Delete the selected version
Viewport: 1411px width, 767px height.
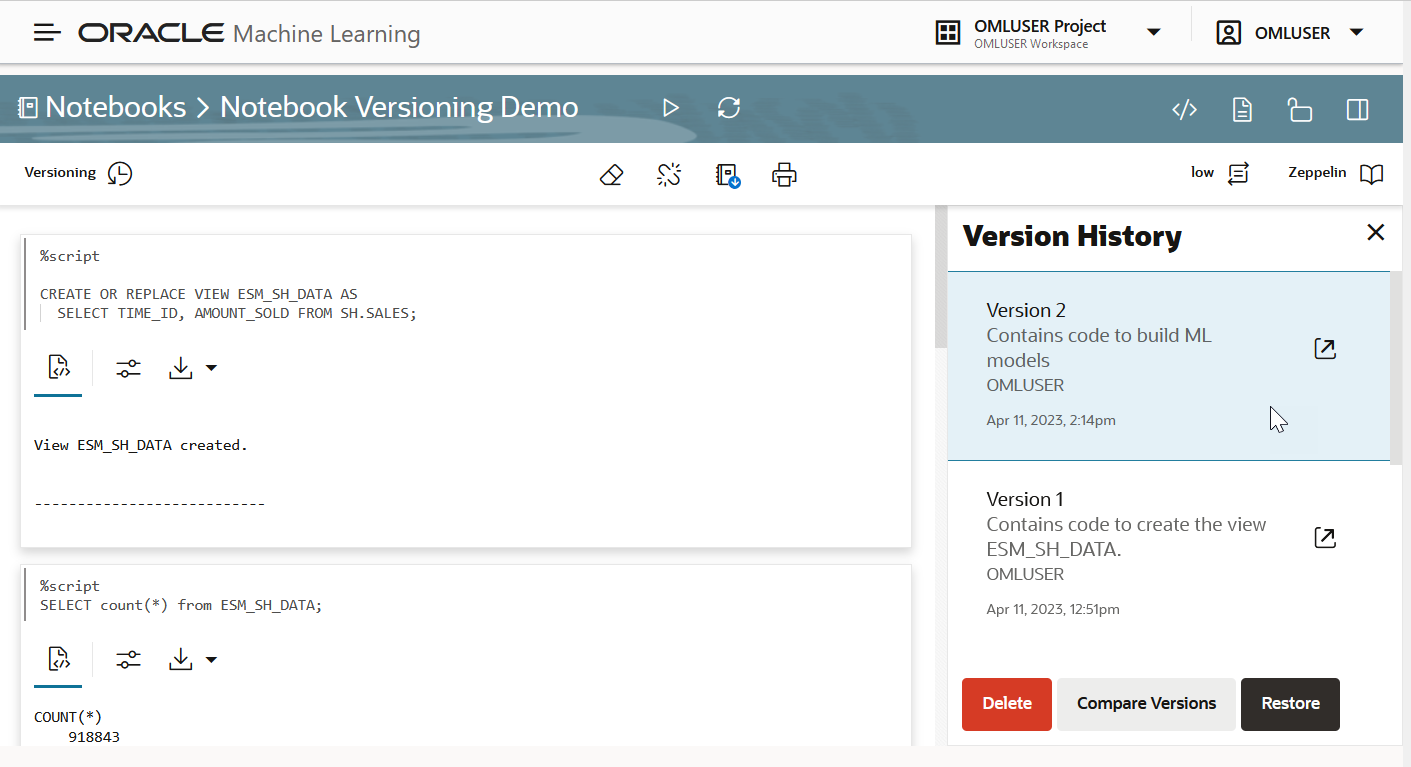[1007, 704]
